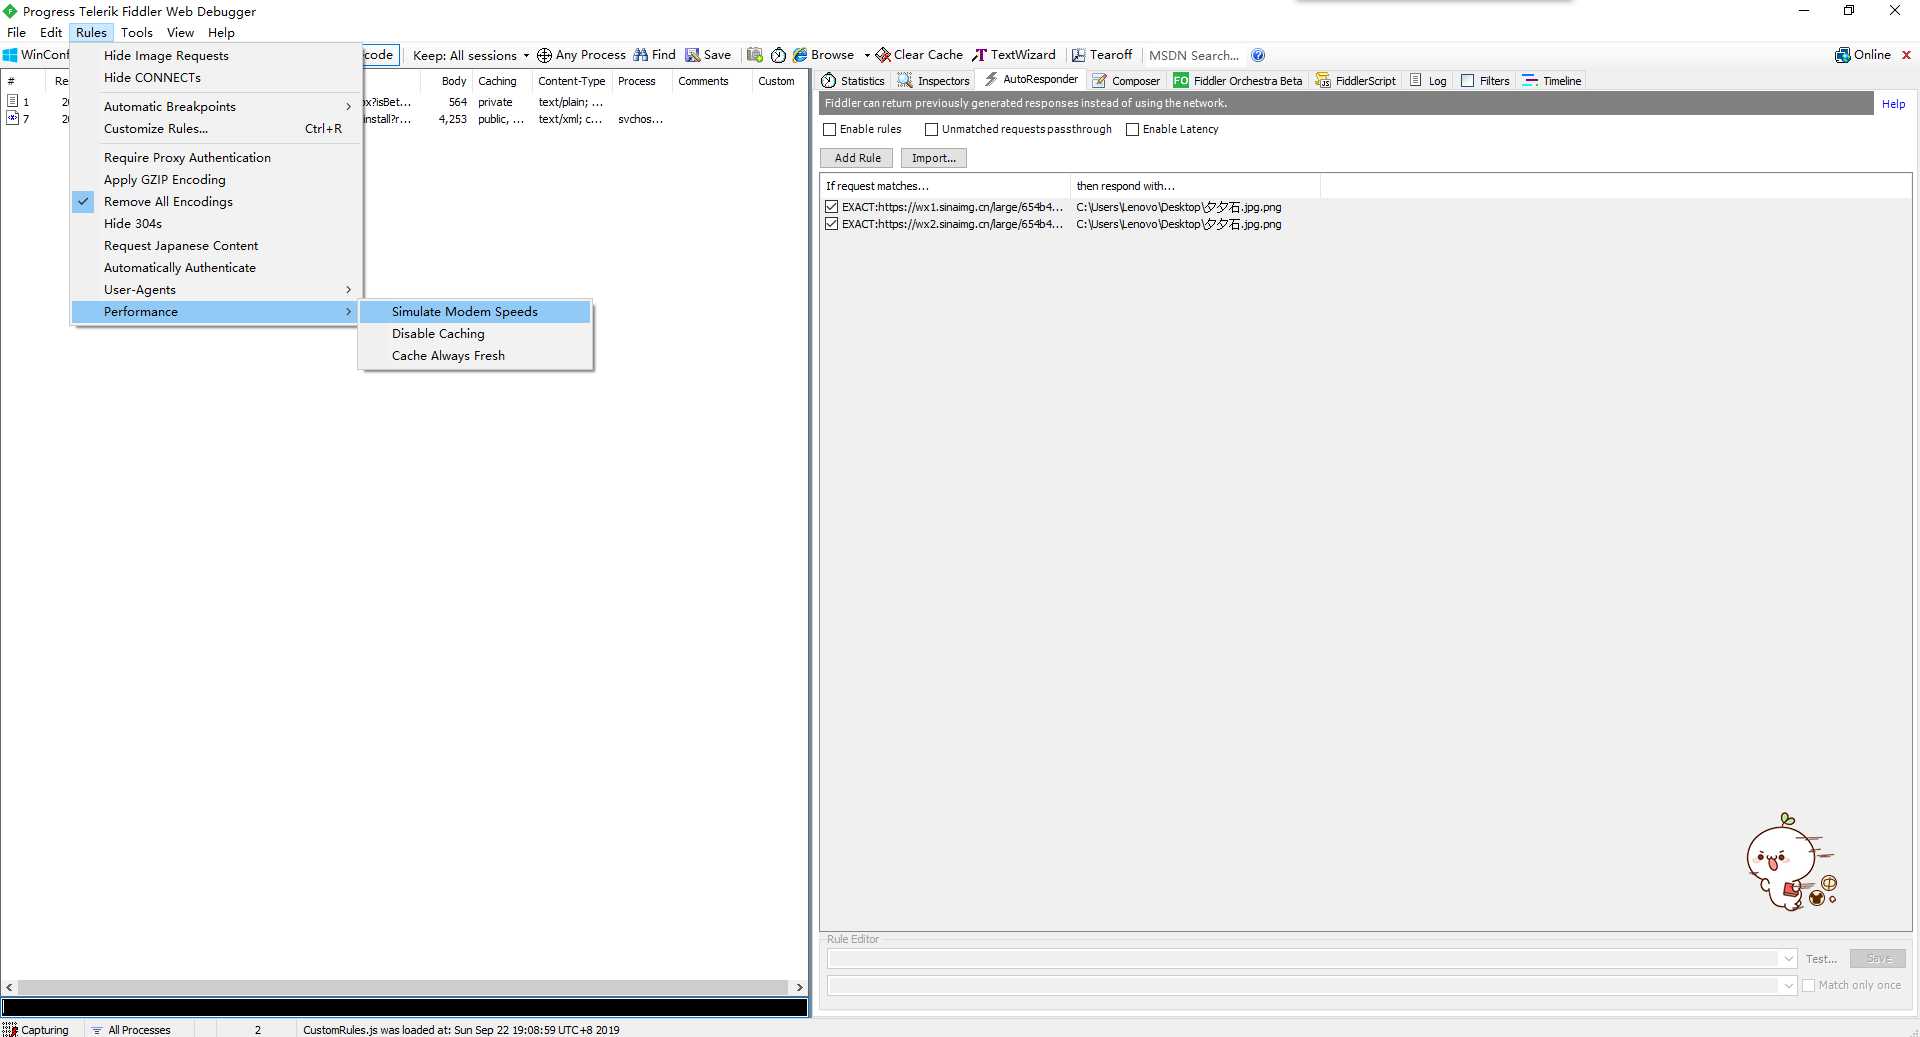Choose 'Customize Rules...' menu entry

tap(216, 128)
